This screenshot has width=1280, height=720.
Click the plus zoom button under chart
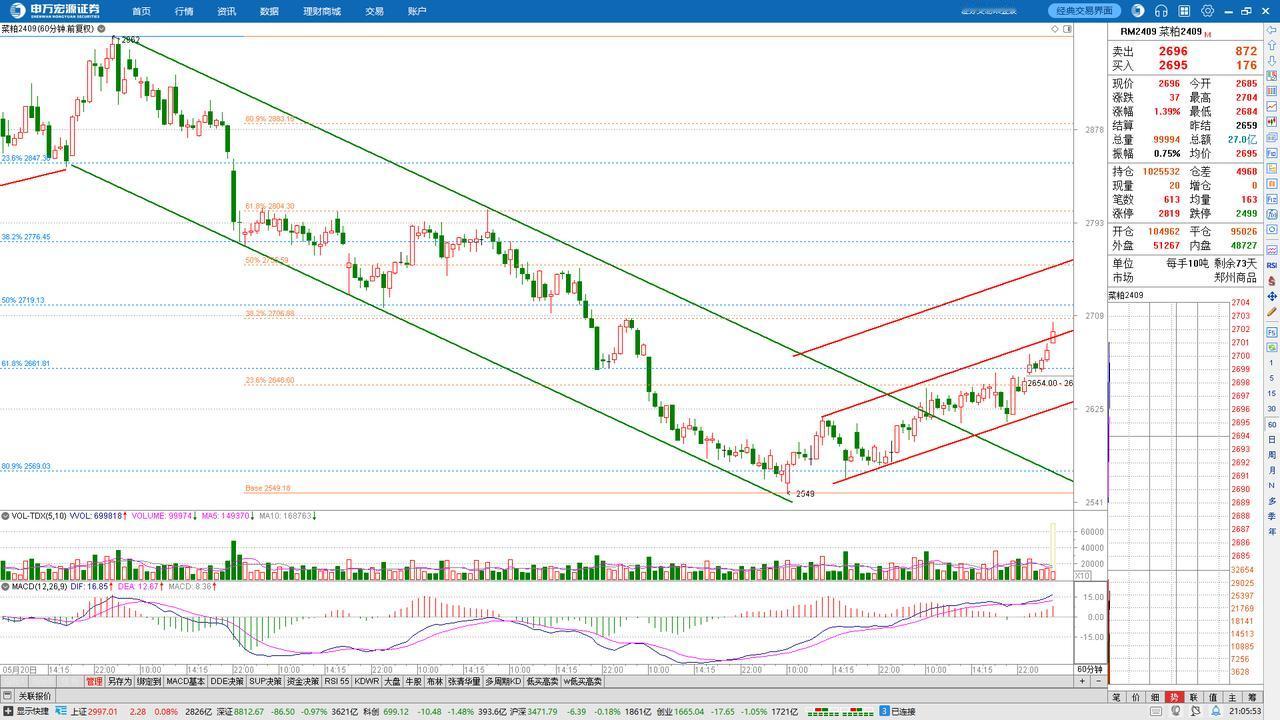(1083, 681)
